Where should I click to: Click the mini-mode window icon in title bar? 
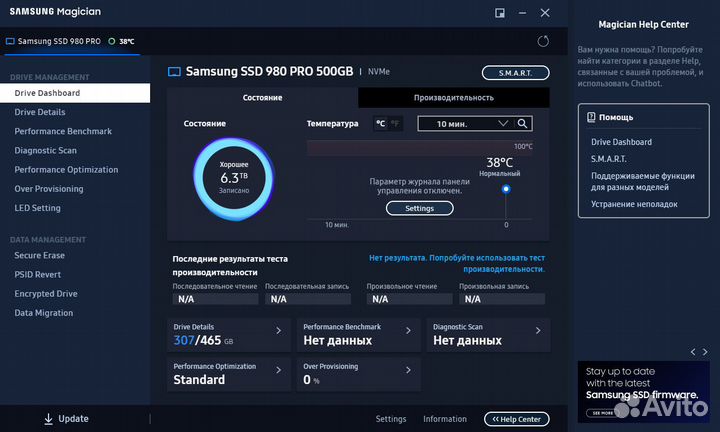500,13
